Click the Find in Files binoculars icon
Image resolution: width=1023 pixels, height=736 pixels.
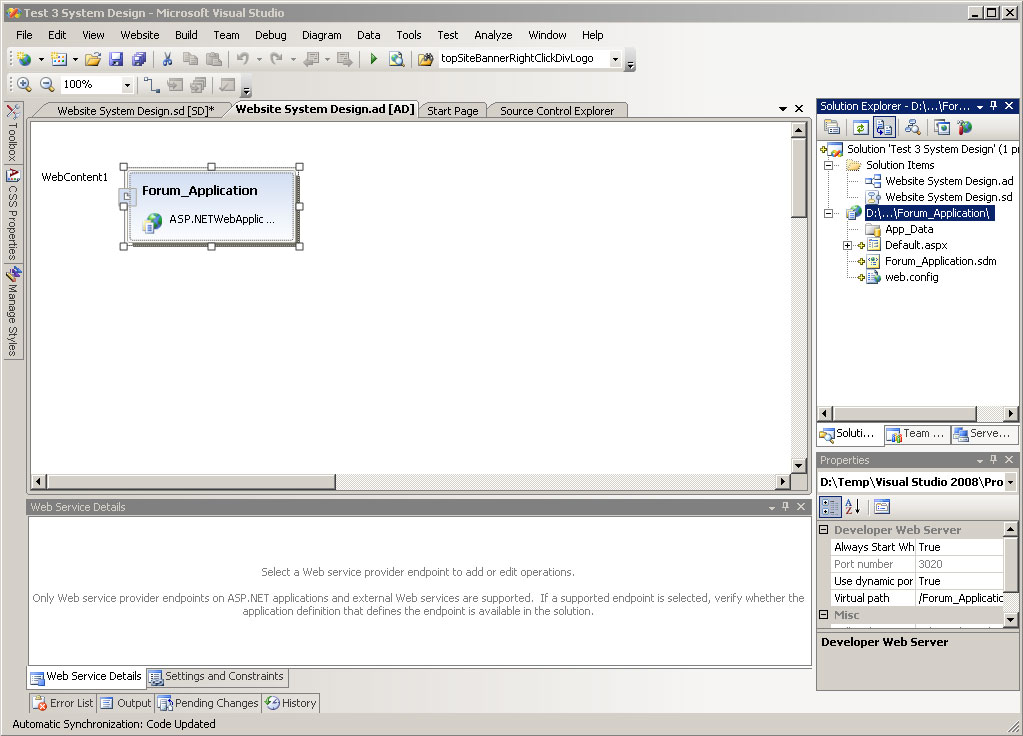click(425, 59)
